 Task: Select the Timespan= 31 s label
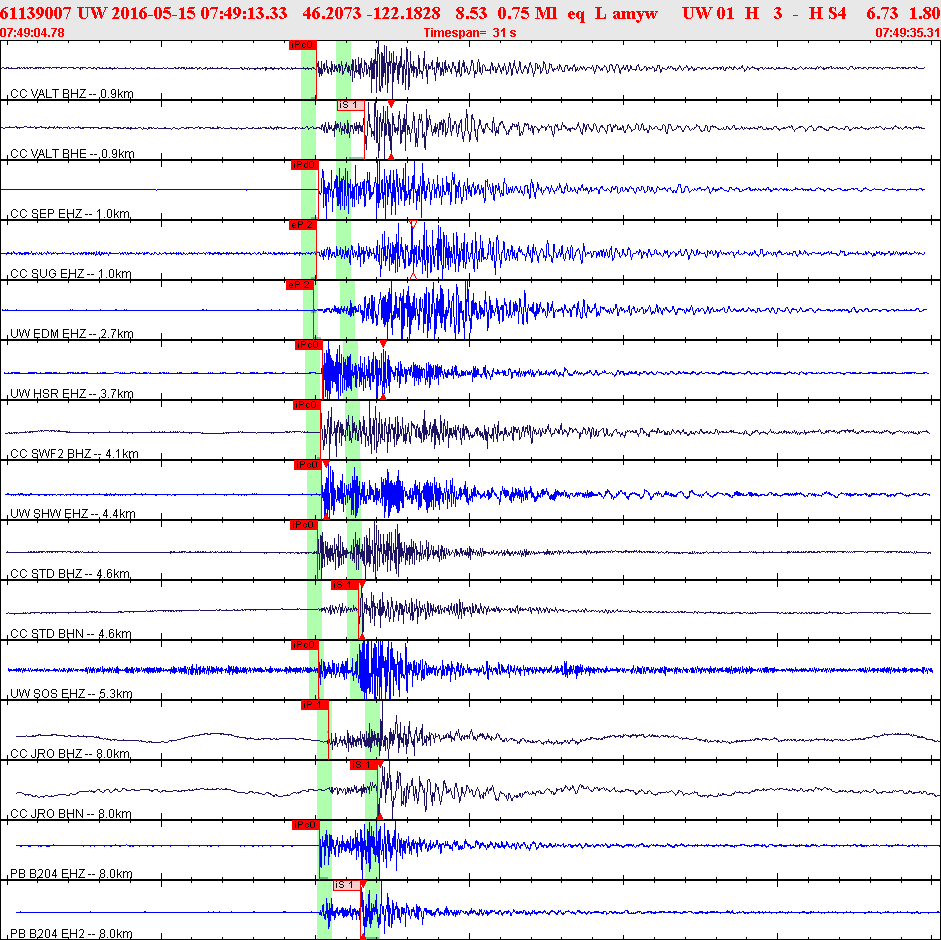[470, 33]
